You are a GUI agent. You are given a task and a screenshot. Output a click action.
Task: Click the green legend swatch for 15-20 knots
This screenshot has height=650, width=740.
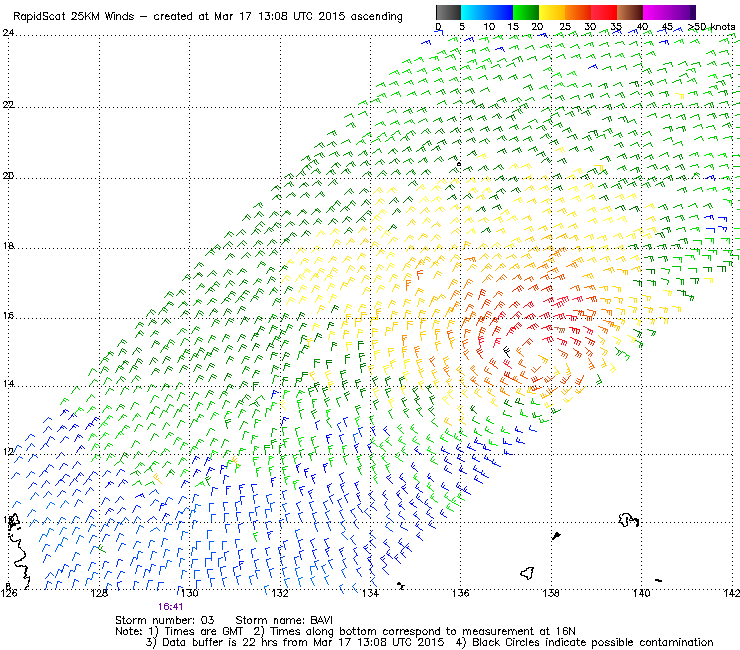tap(526, 12)
